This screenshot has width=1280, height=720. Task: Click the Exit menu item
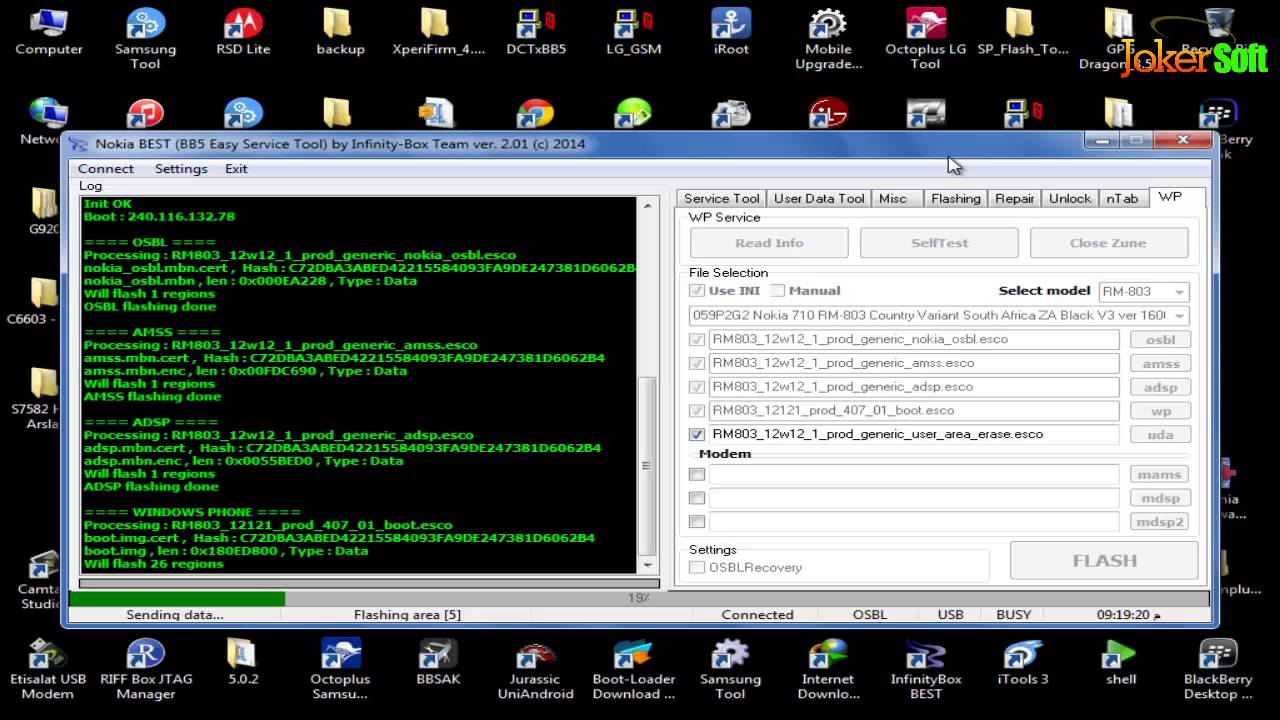[x=236, y=169]
